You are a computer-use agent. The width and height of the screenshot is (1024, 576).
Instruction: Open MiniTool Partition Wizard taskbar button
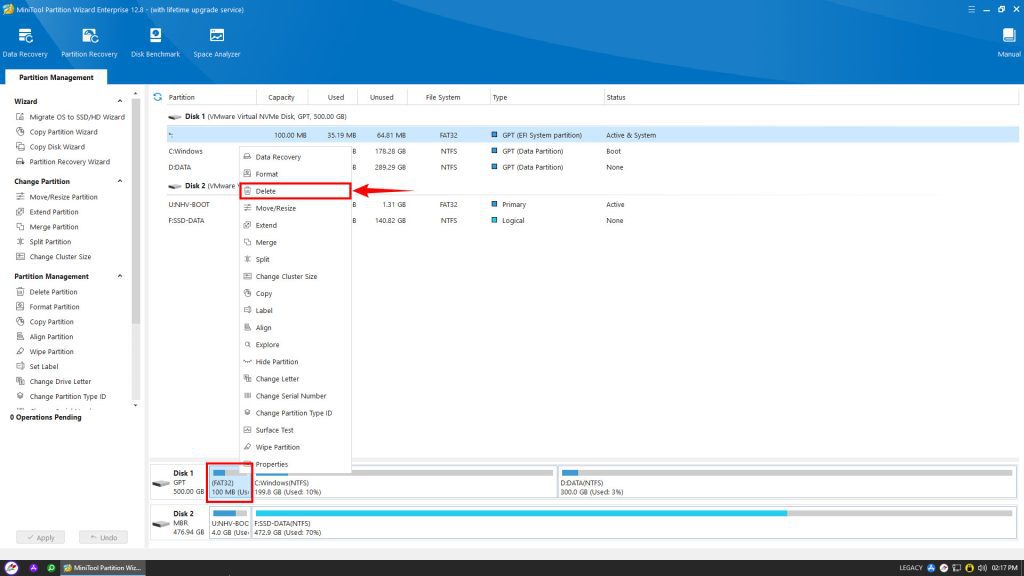coord(103,568)
